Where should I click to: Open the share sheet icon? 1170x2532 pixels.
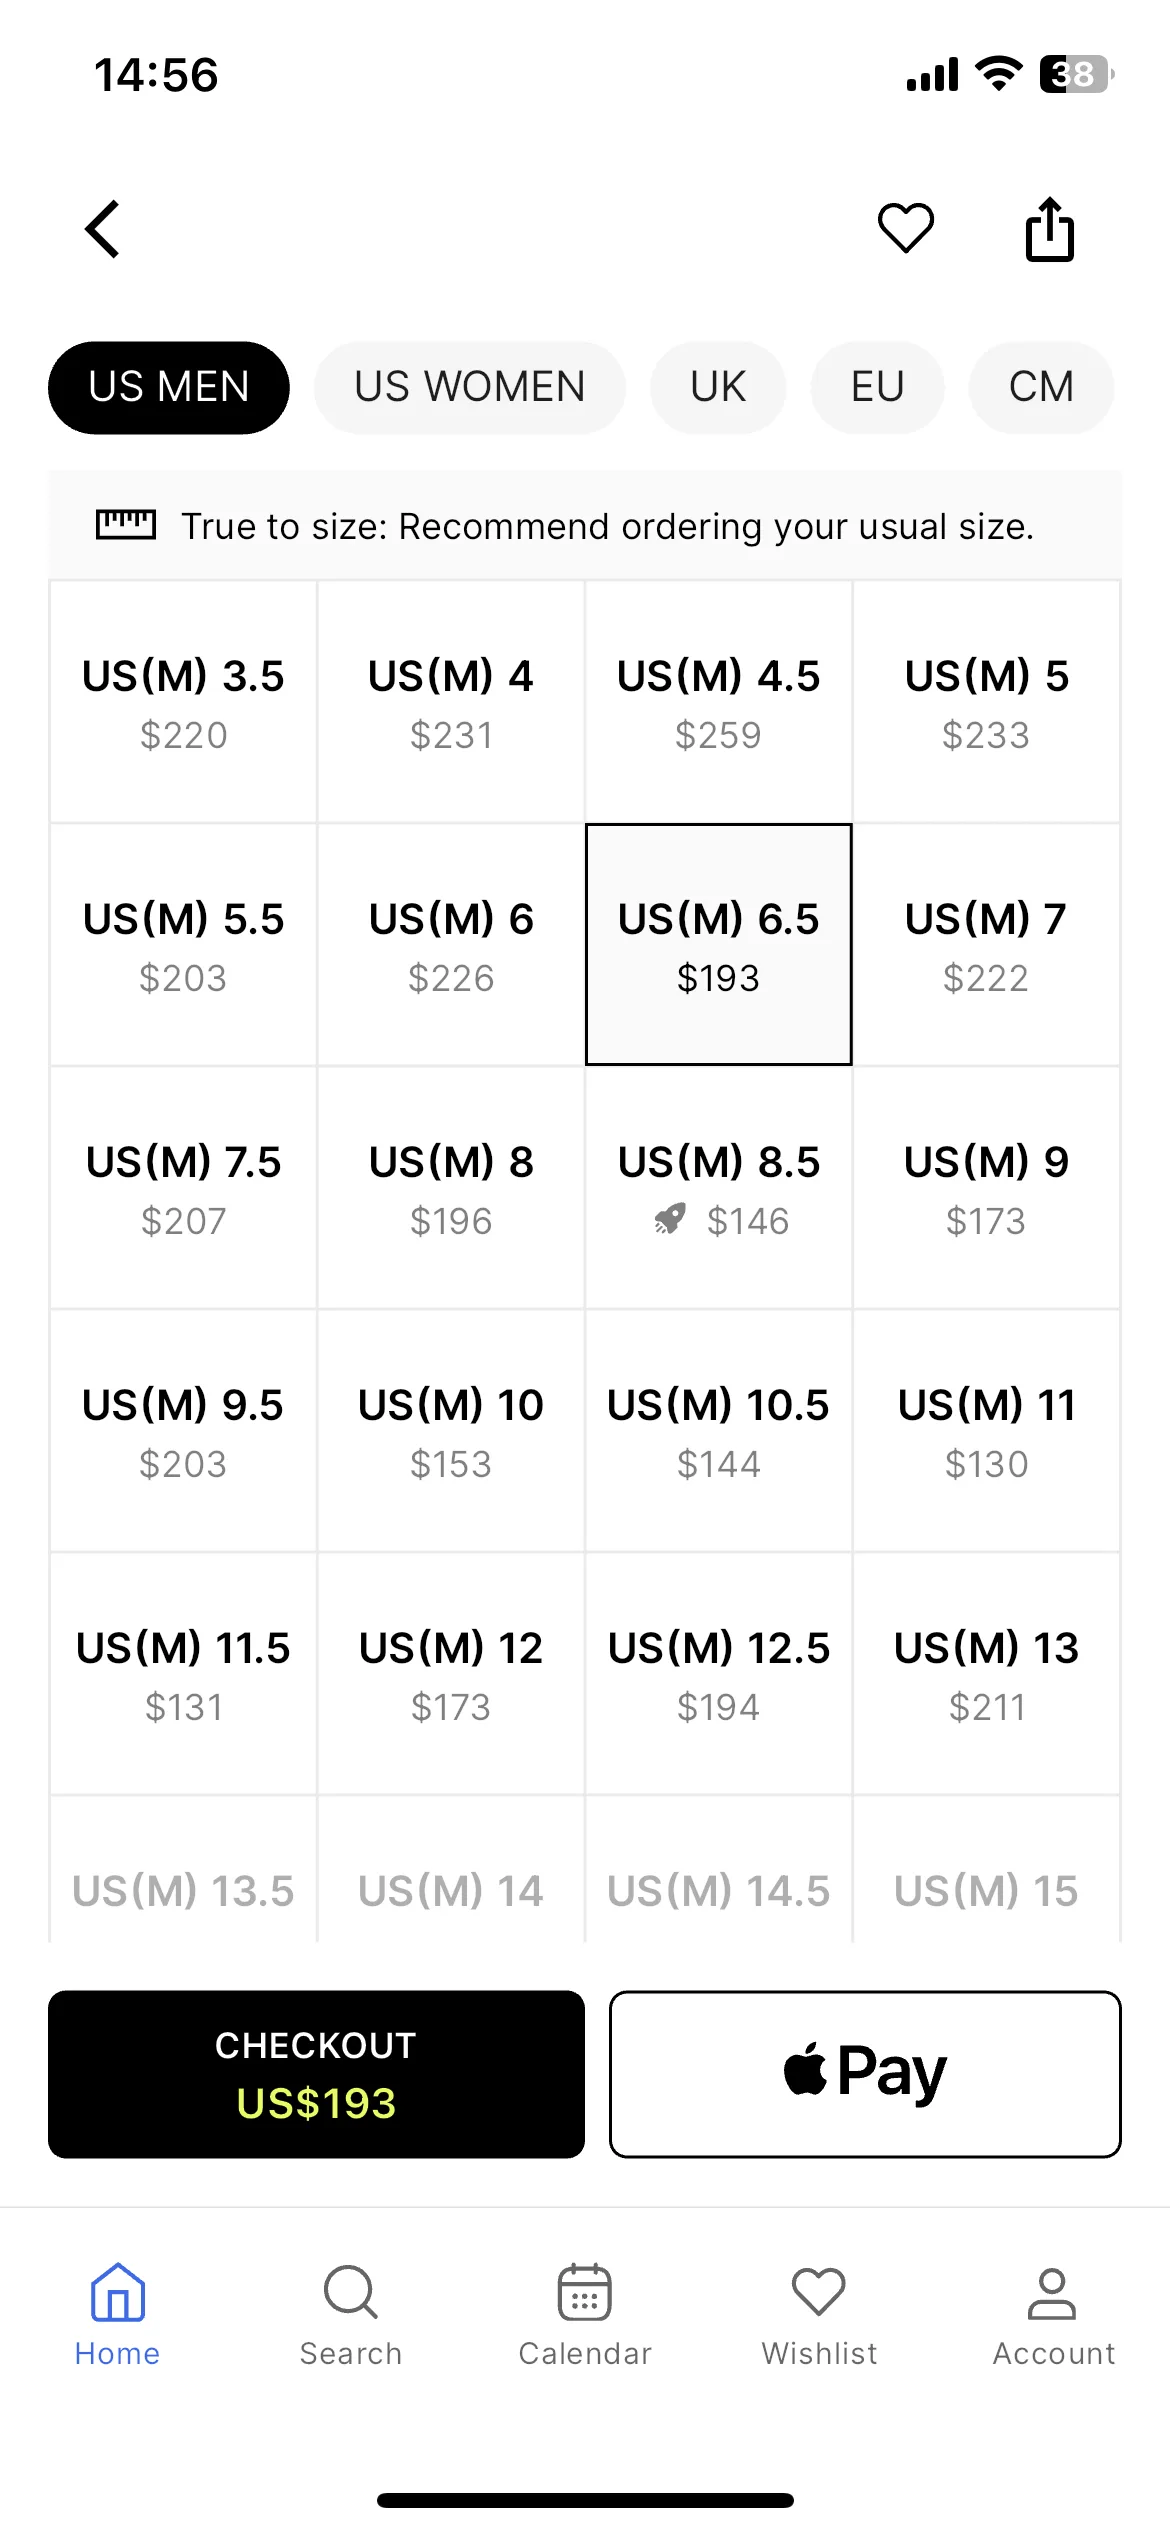pyautogui.click(x=1050, y=229)
